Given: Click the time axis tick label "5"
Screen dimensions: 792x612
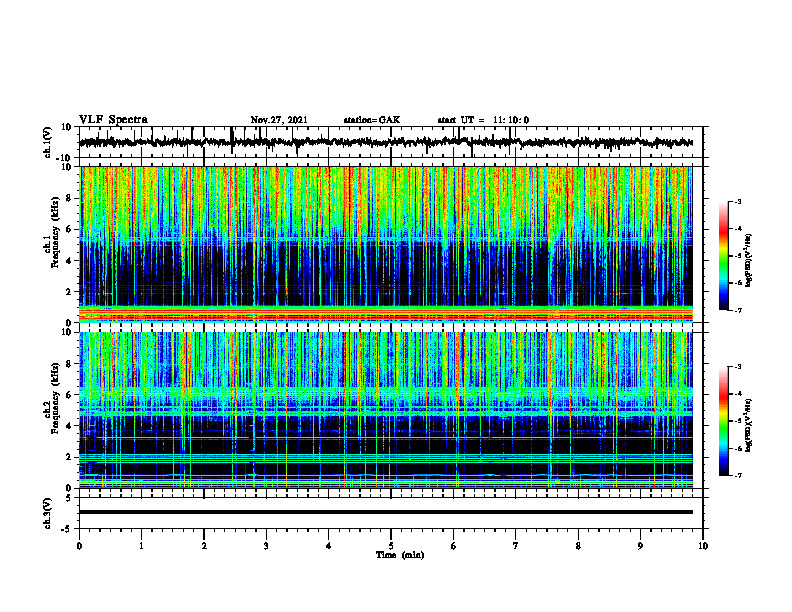Looking at the screenshot, I should pyautogui.click(x=391, y=546).
